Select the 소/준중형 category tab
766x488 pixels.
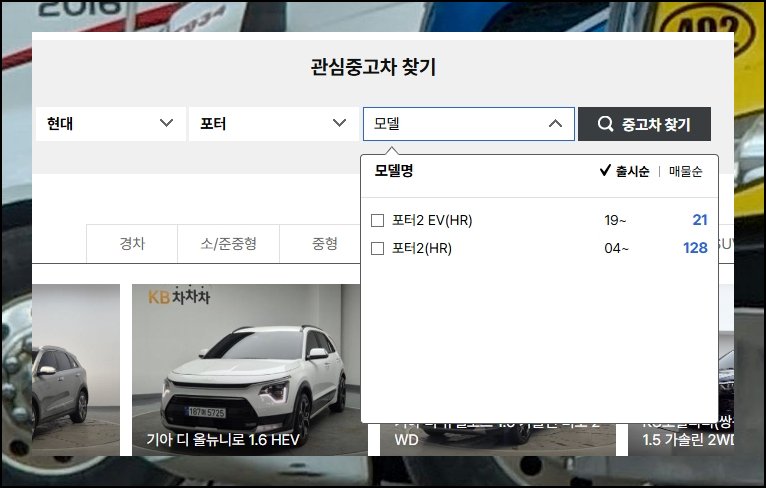tap(229, 244)
